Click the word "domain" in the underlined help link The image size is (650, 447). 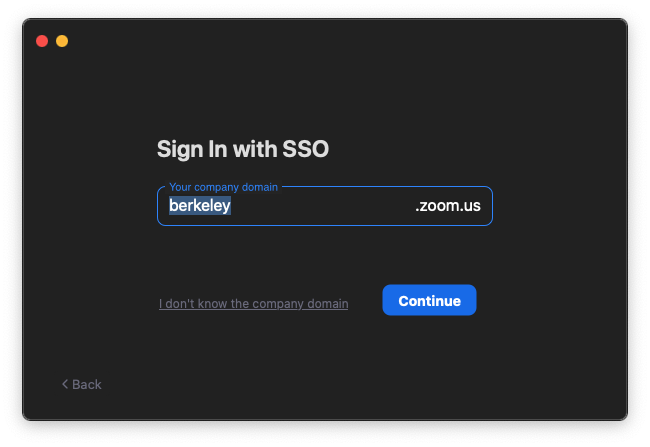[327, 304]
